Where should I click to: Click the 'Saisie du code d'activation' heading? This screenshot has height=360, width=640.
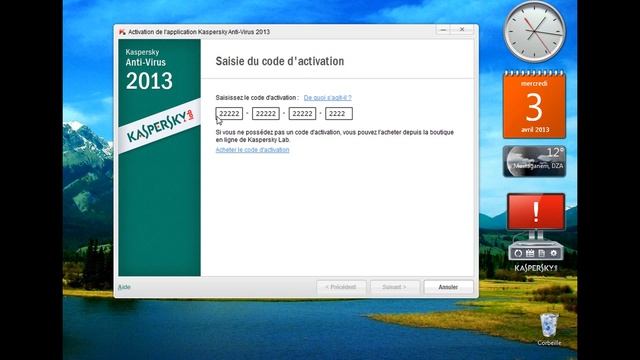[x=280, y=61]
